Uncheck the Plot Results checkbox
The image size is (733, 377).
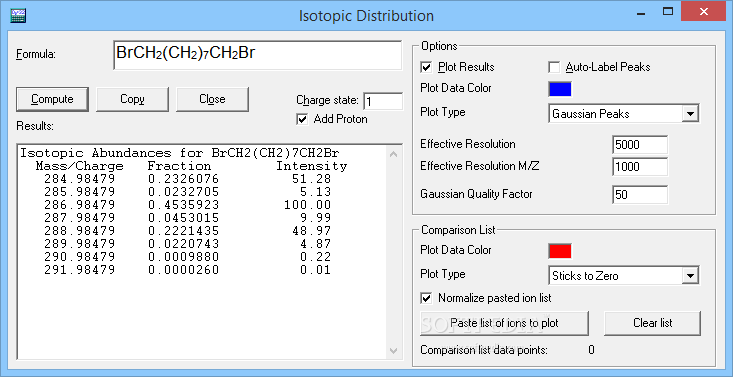point(426,67)
